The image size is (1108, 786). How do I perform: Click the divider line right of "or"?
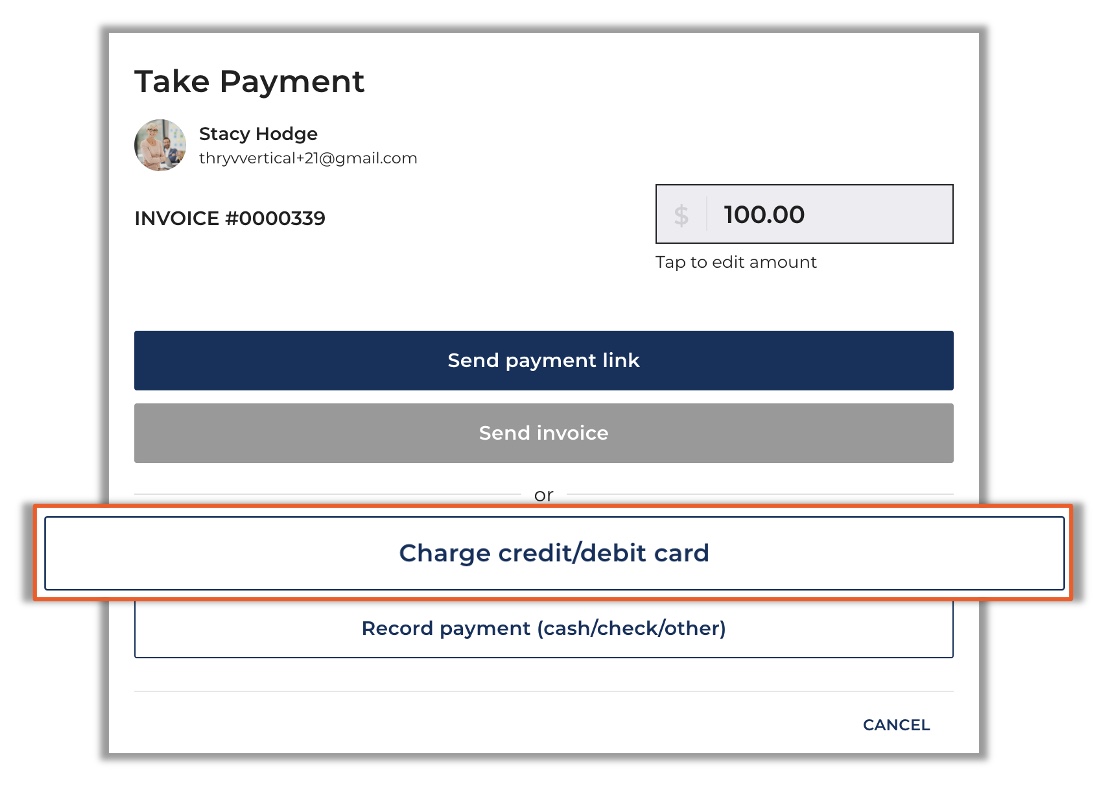pyautogui.click(x=760, y=494)
